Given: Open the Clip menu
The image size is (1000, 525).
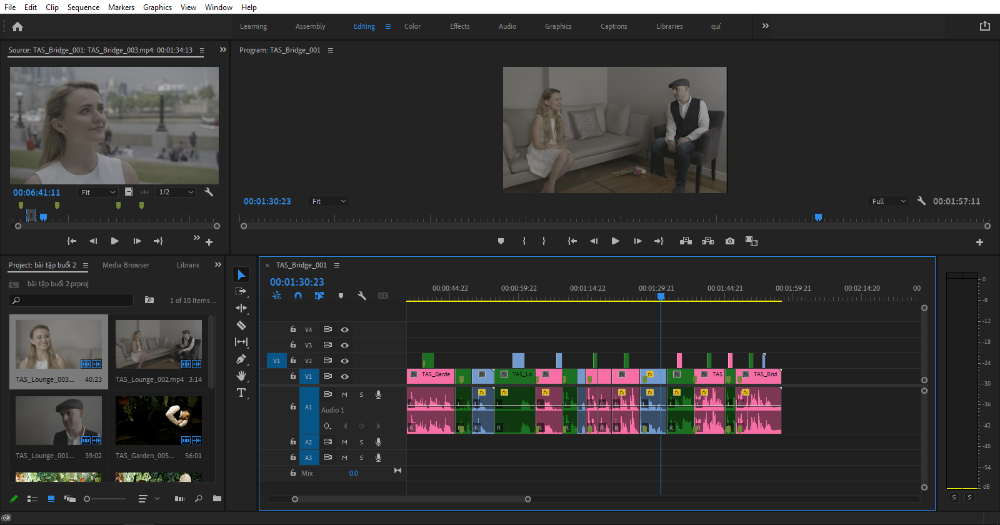Looking at the screenshot, I should click(52, 7).
